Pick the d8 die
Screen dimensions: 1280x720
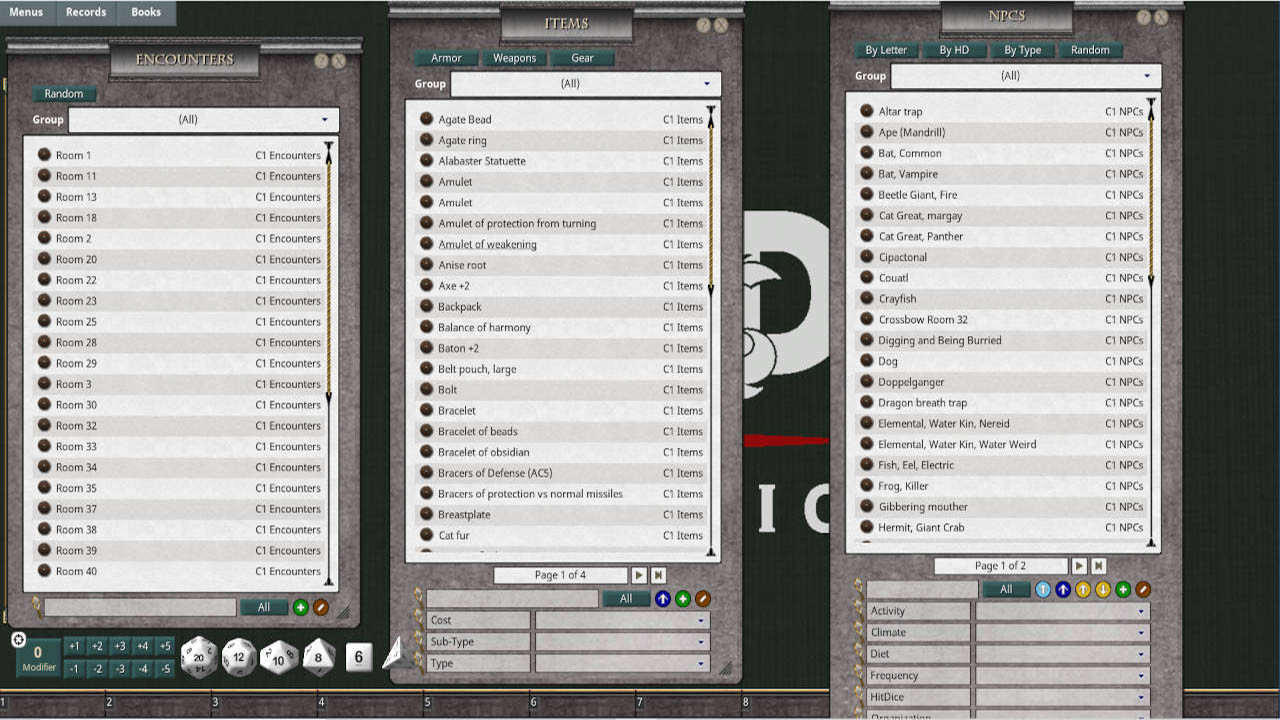(x=319, y=657)
